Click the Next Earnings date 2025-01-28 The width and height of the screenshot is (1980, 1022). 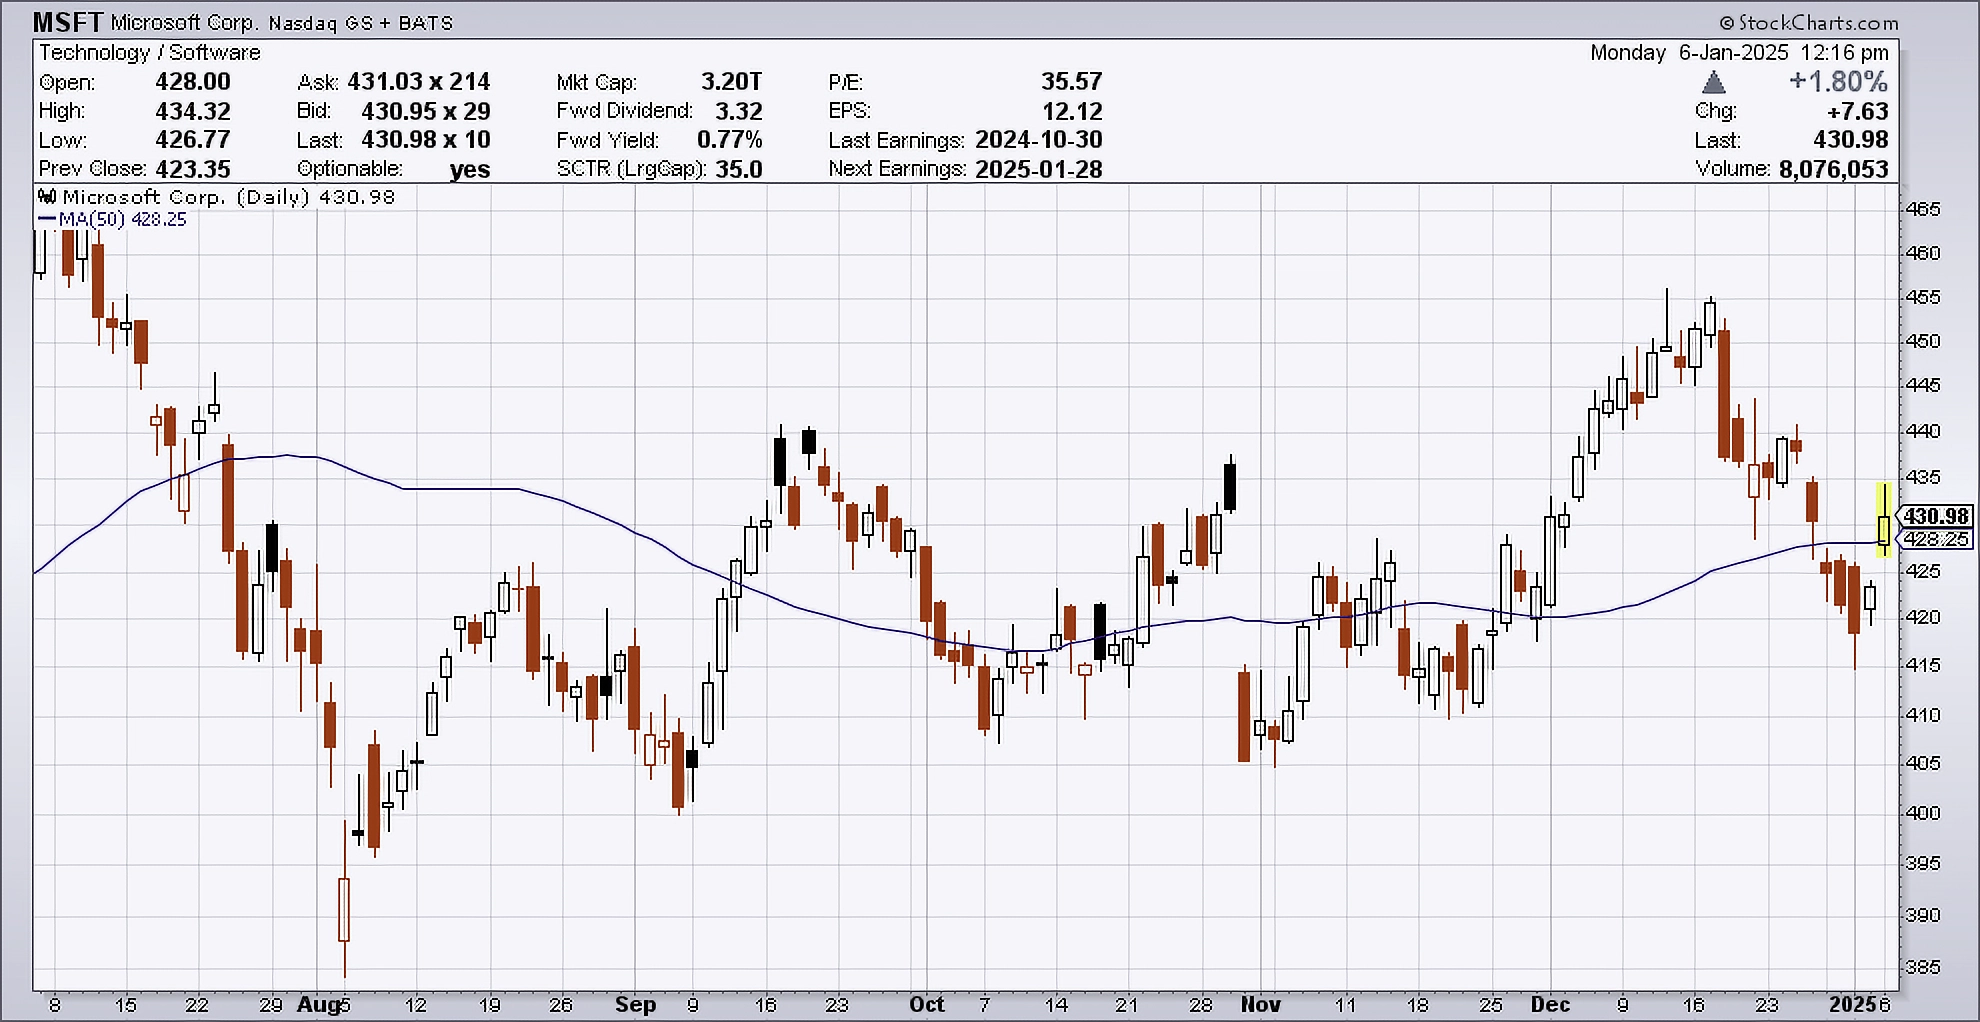pyautogui.click(x=1039, y=168)
